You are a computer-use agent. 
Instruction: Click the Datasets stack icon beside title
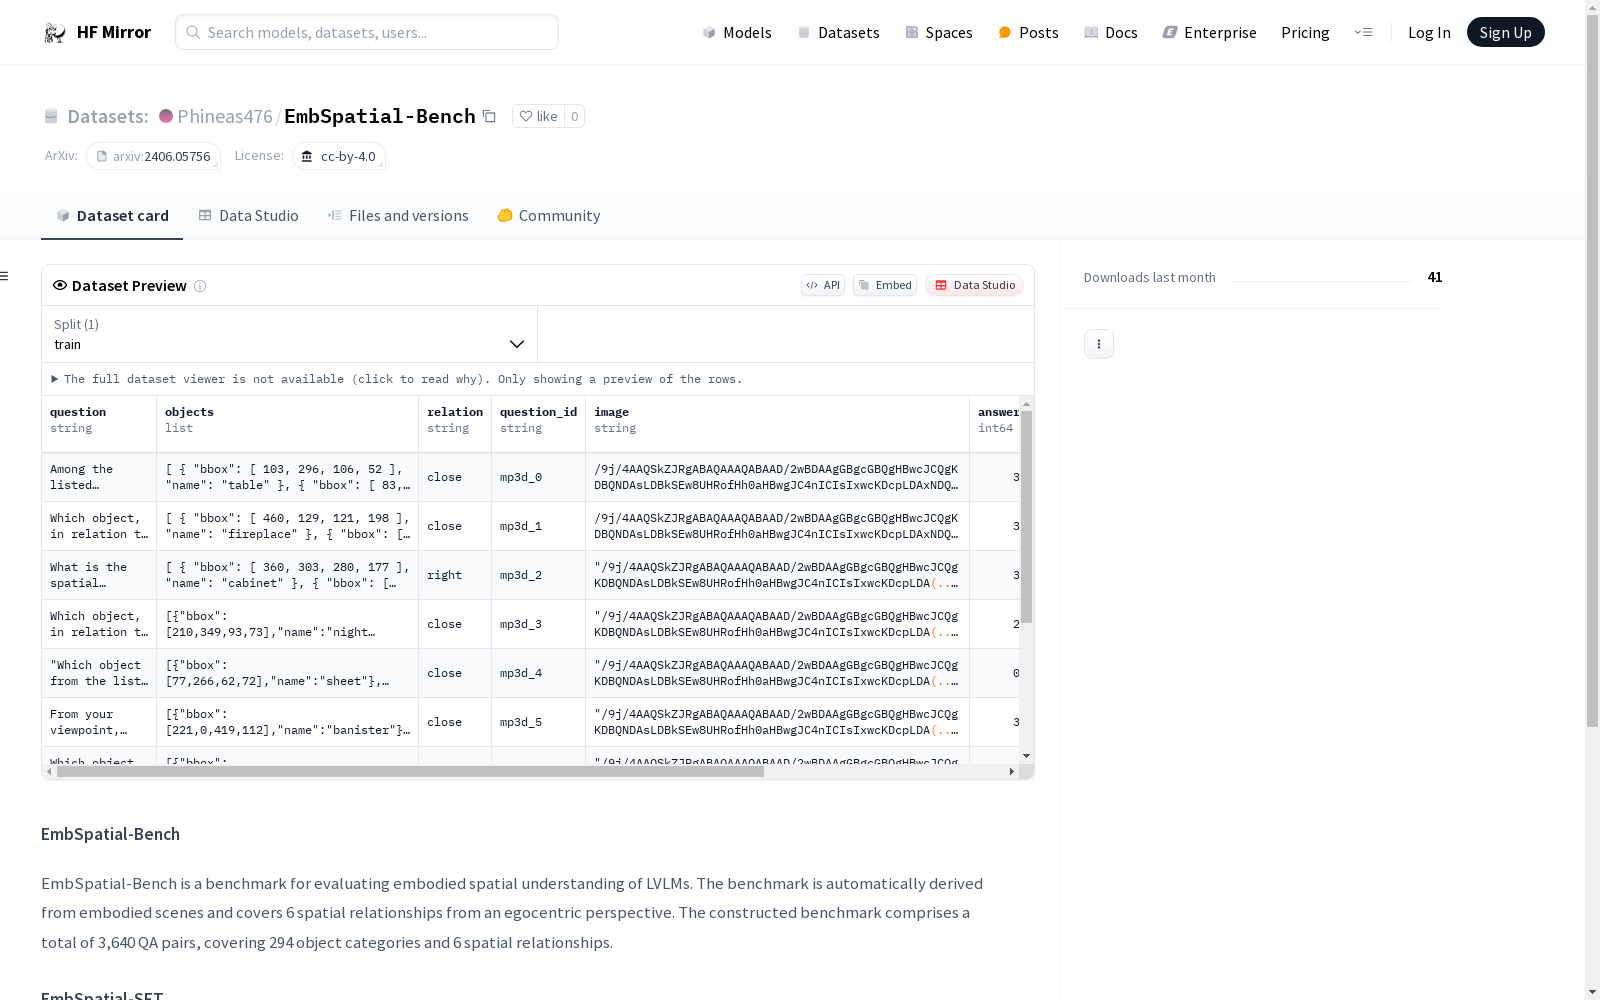[51, 117]
